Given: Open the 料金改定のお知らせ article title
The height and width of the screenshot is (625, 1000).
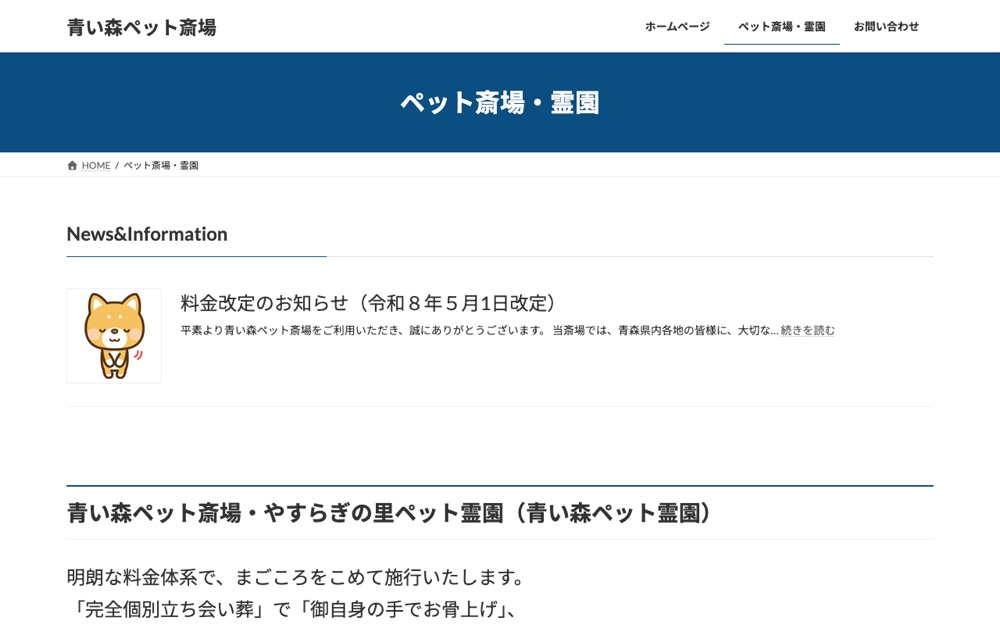Looking at the screenshot, I should coord(368,303).
